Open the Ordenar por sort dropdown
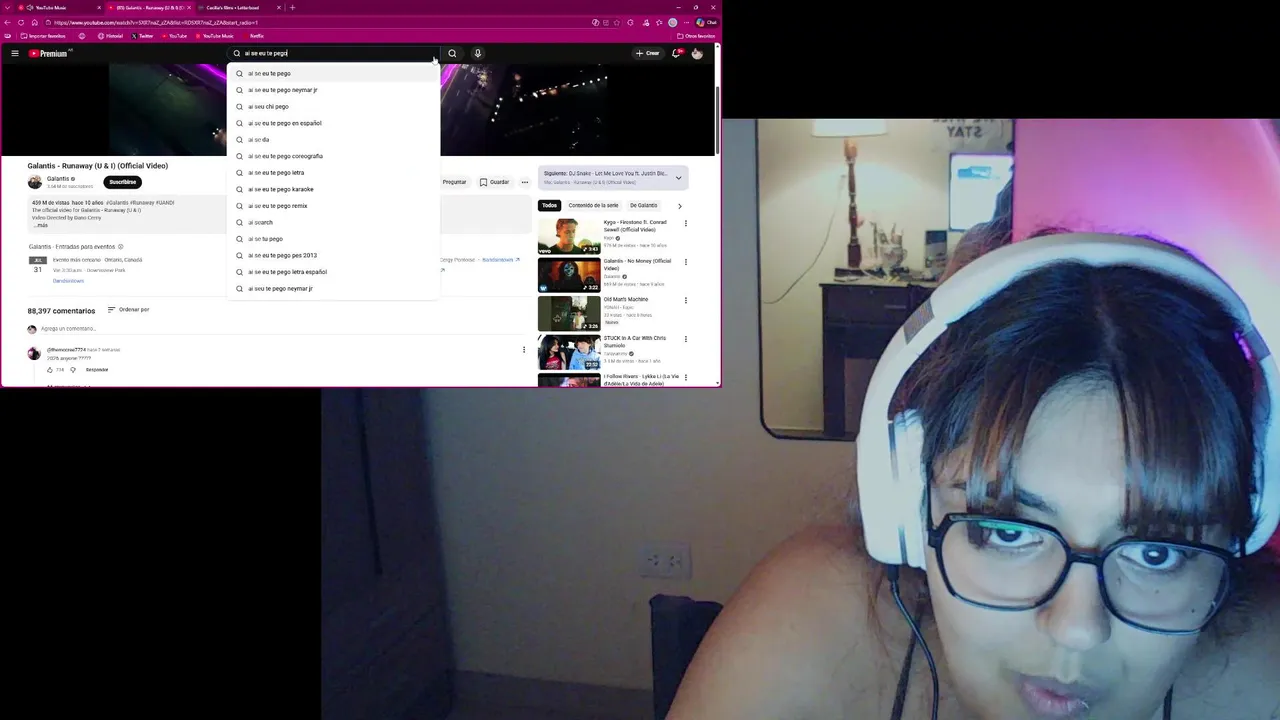The width and height of the screenshot is (1280, 720). 129,310
